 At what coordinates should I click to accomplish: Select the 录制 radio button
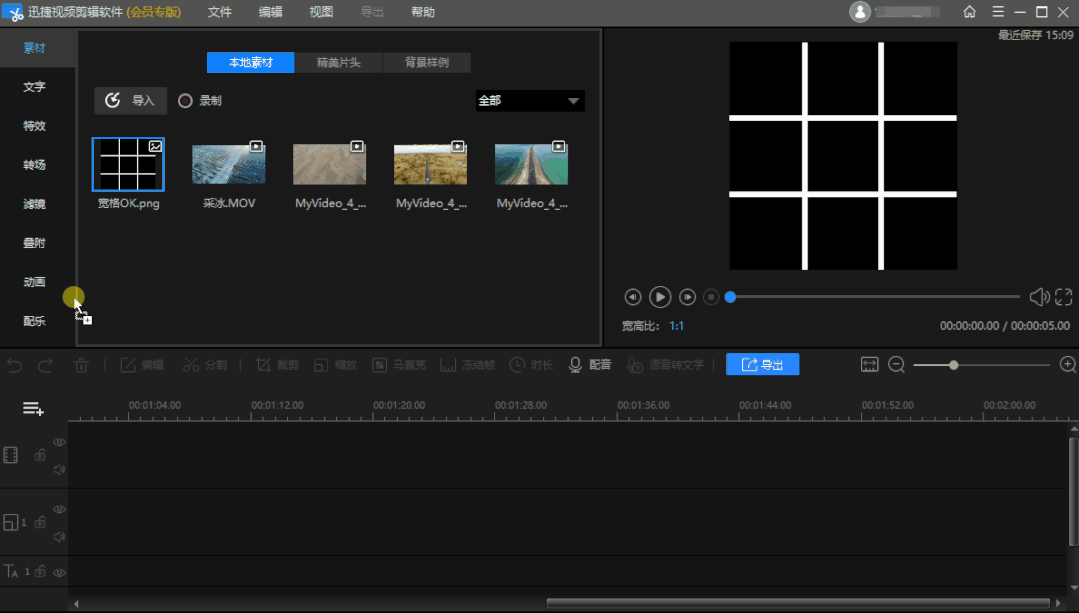tap(185, 101)
